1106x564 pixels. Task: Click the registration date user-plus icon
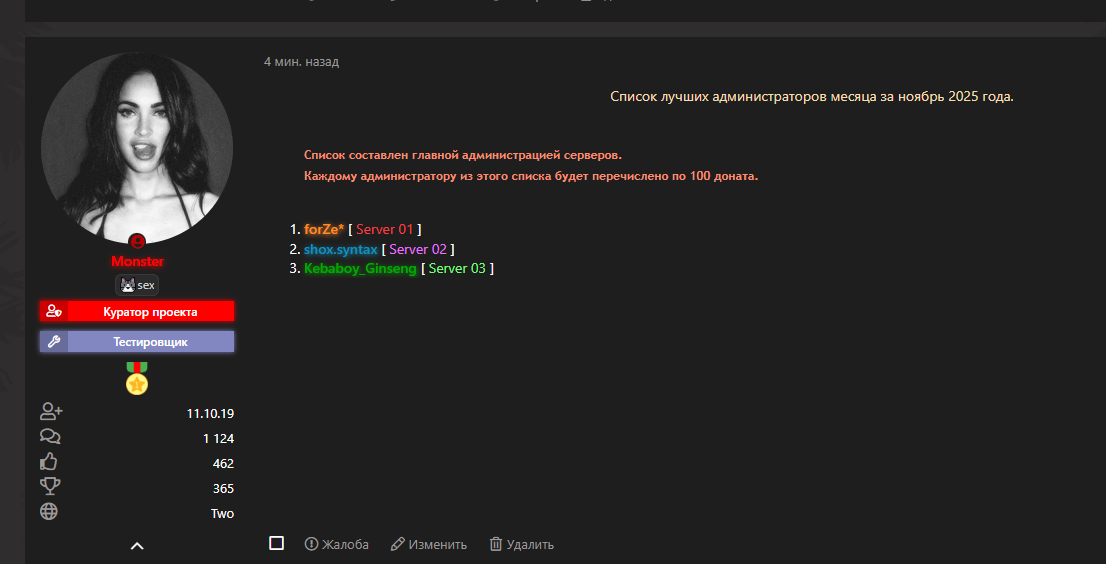[50, 412]
